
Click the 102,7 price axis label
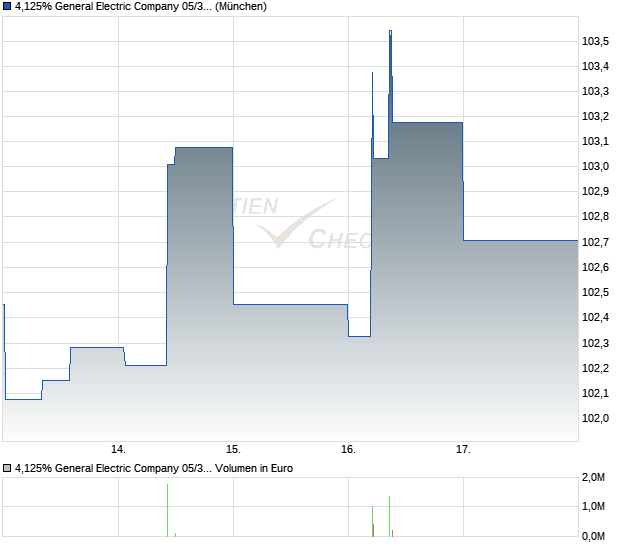coord(596,242)
